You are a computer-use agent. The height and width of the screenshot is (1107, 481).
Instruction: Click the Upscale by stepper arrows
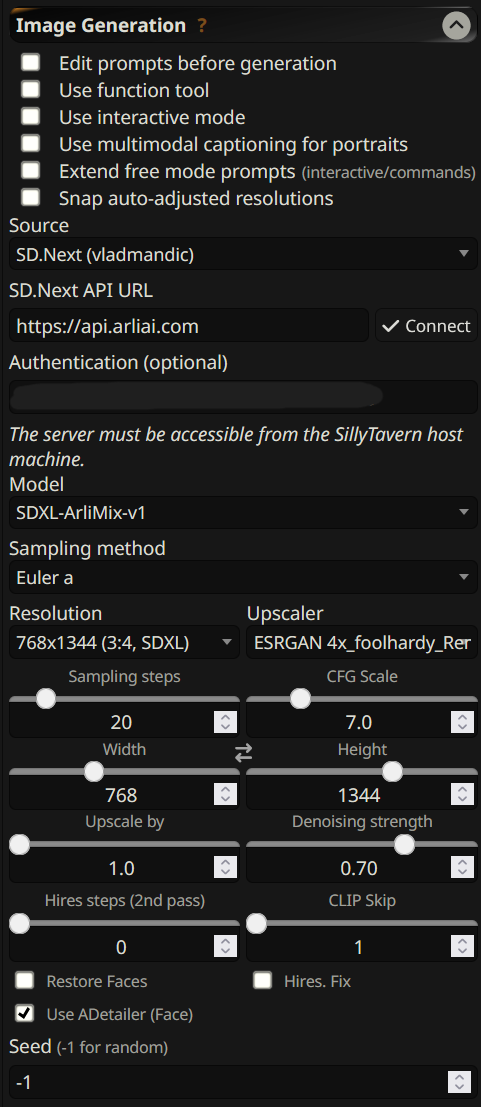pos(225,867)
